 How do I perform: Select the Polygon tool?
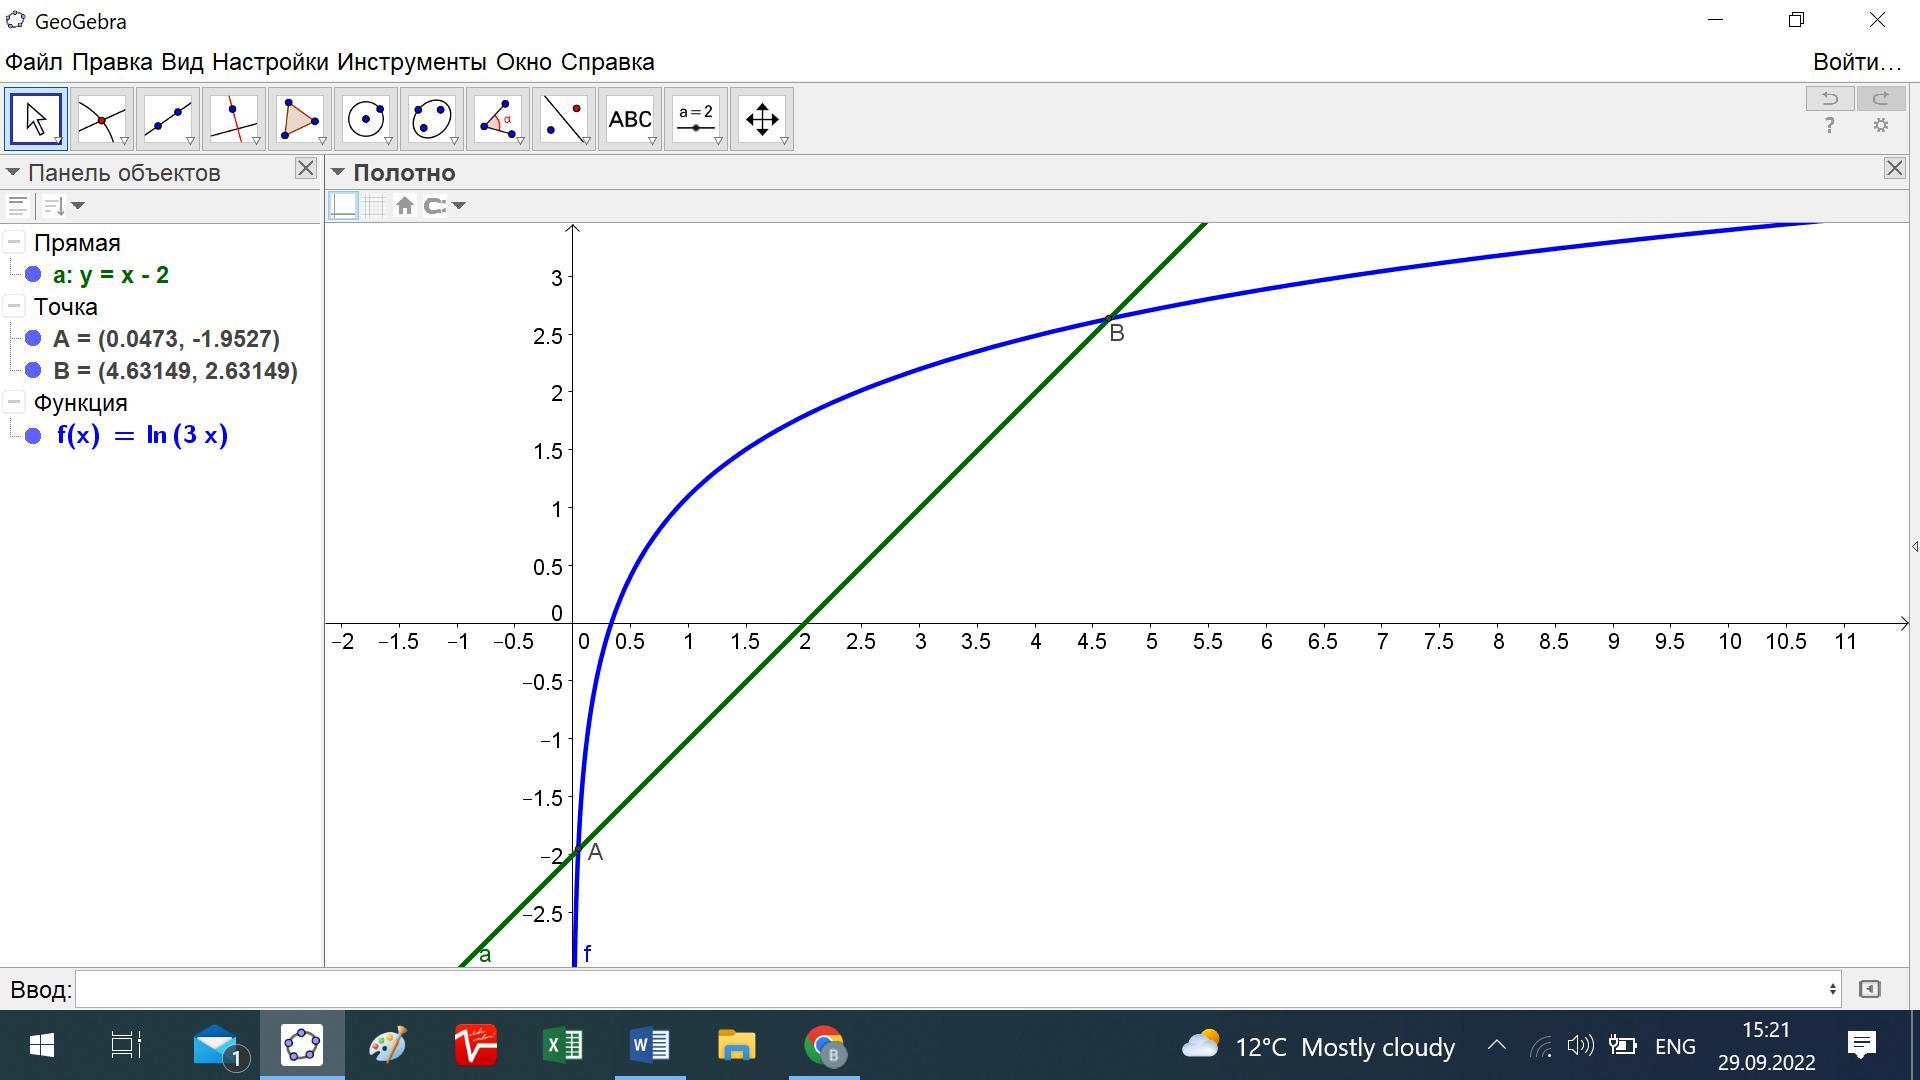299,120
